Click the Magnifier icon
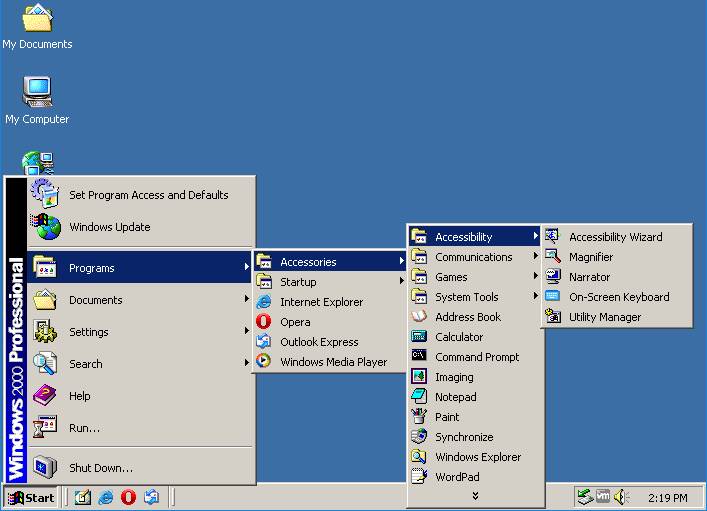This screenshot has height=511, width=707. coord(553,256)
